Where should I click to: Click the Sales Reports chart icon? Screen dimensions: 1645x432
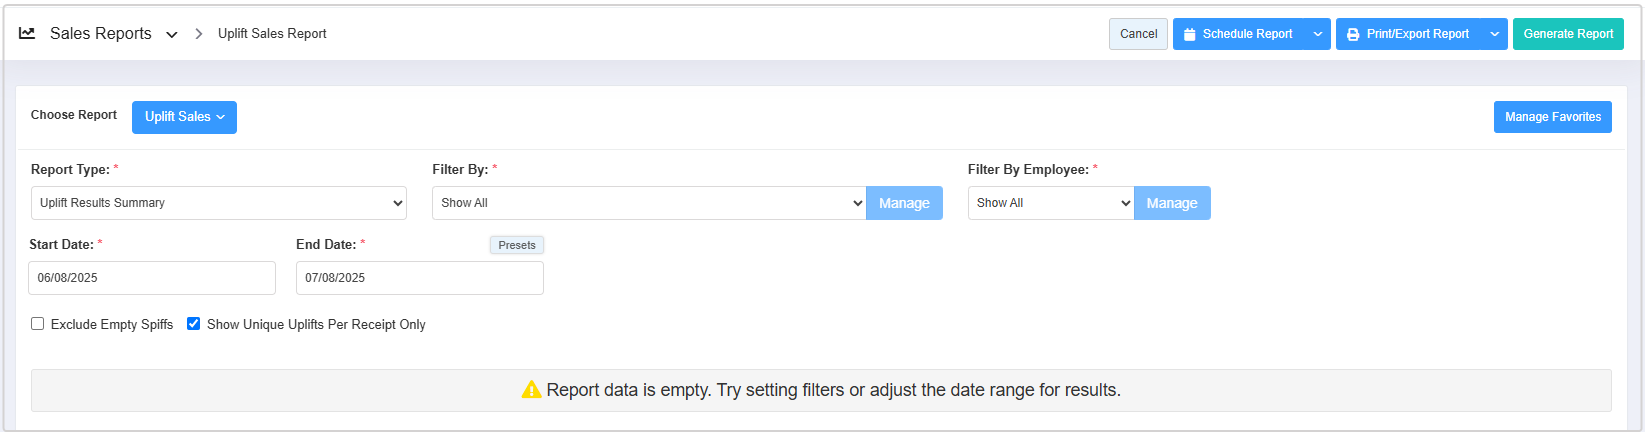tap(27, 33)
